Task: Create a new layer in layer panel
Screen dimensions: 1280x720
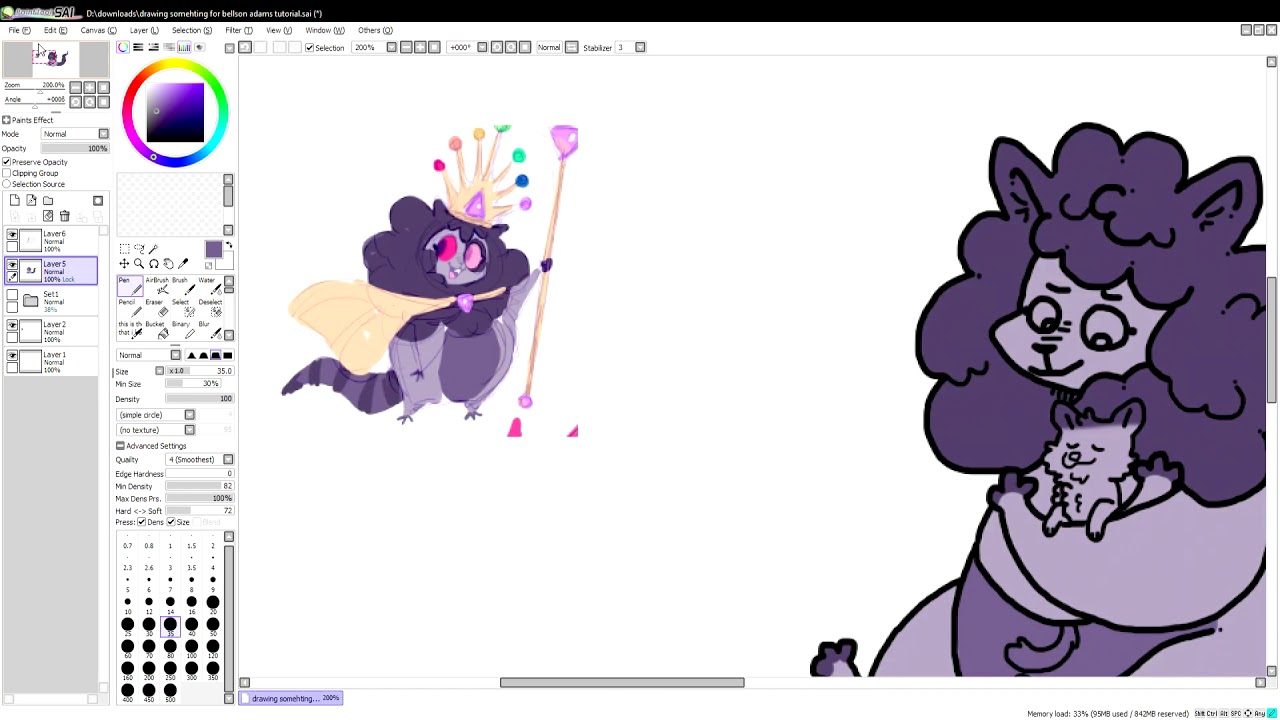Action: pos(15,201)
